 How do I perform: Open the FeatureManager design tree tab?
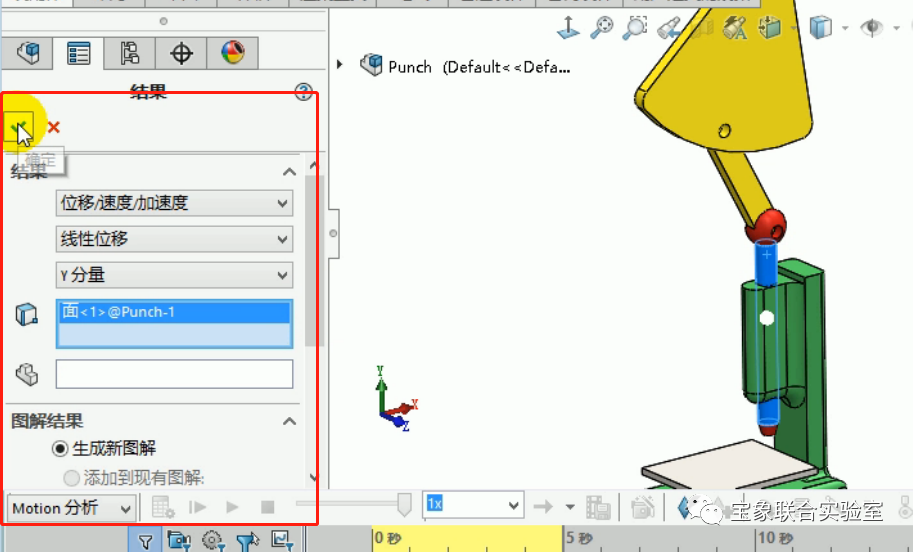(27, 54)
